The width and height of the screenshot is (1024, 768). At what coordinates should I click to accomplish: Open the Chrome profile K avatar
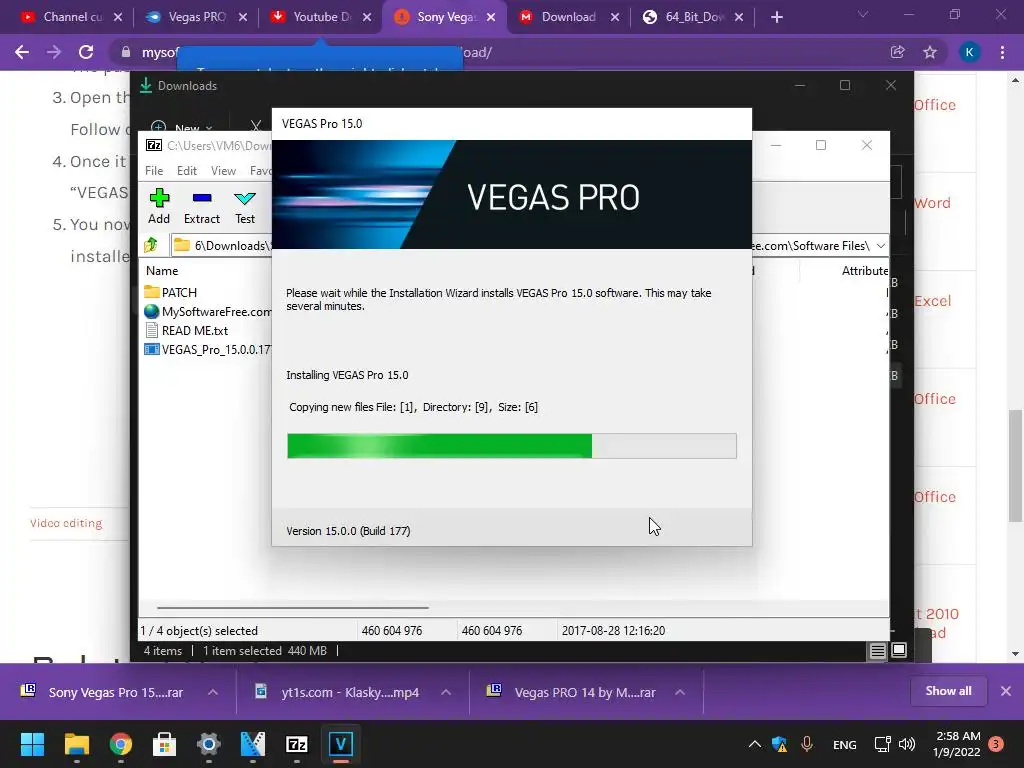pyautogui.click(x=969, y=52)
